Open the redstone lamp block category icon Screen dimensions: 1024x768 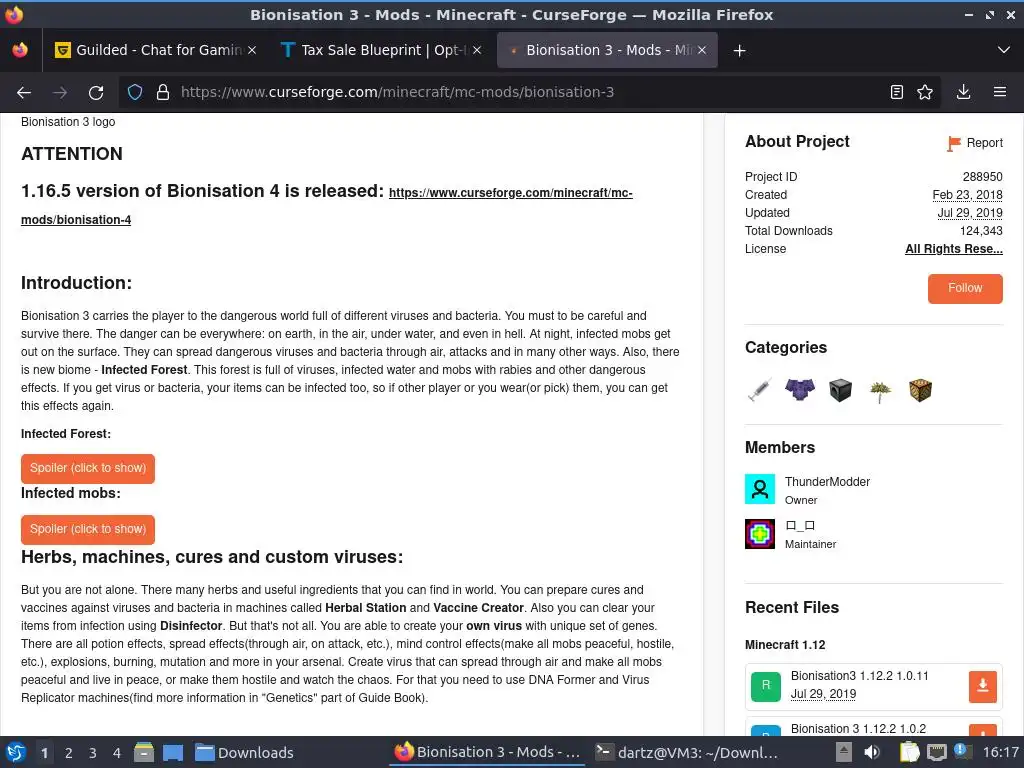coord(920,391)
